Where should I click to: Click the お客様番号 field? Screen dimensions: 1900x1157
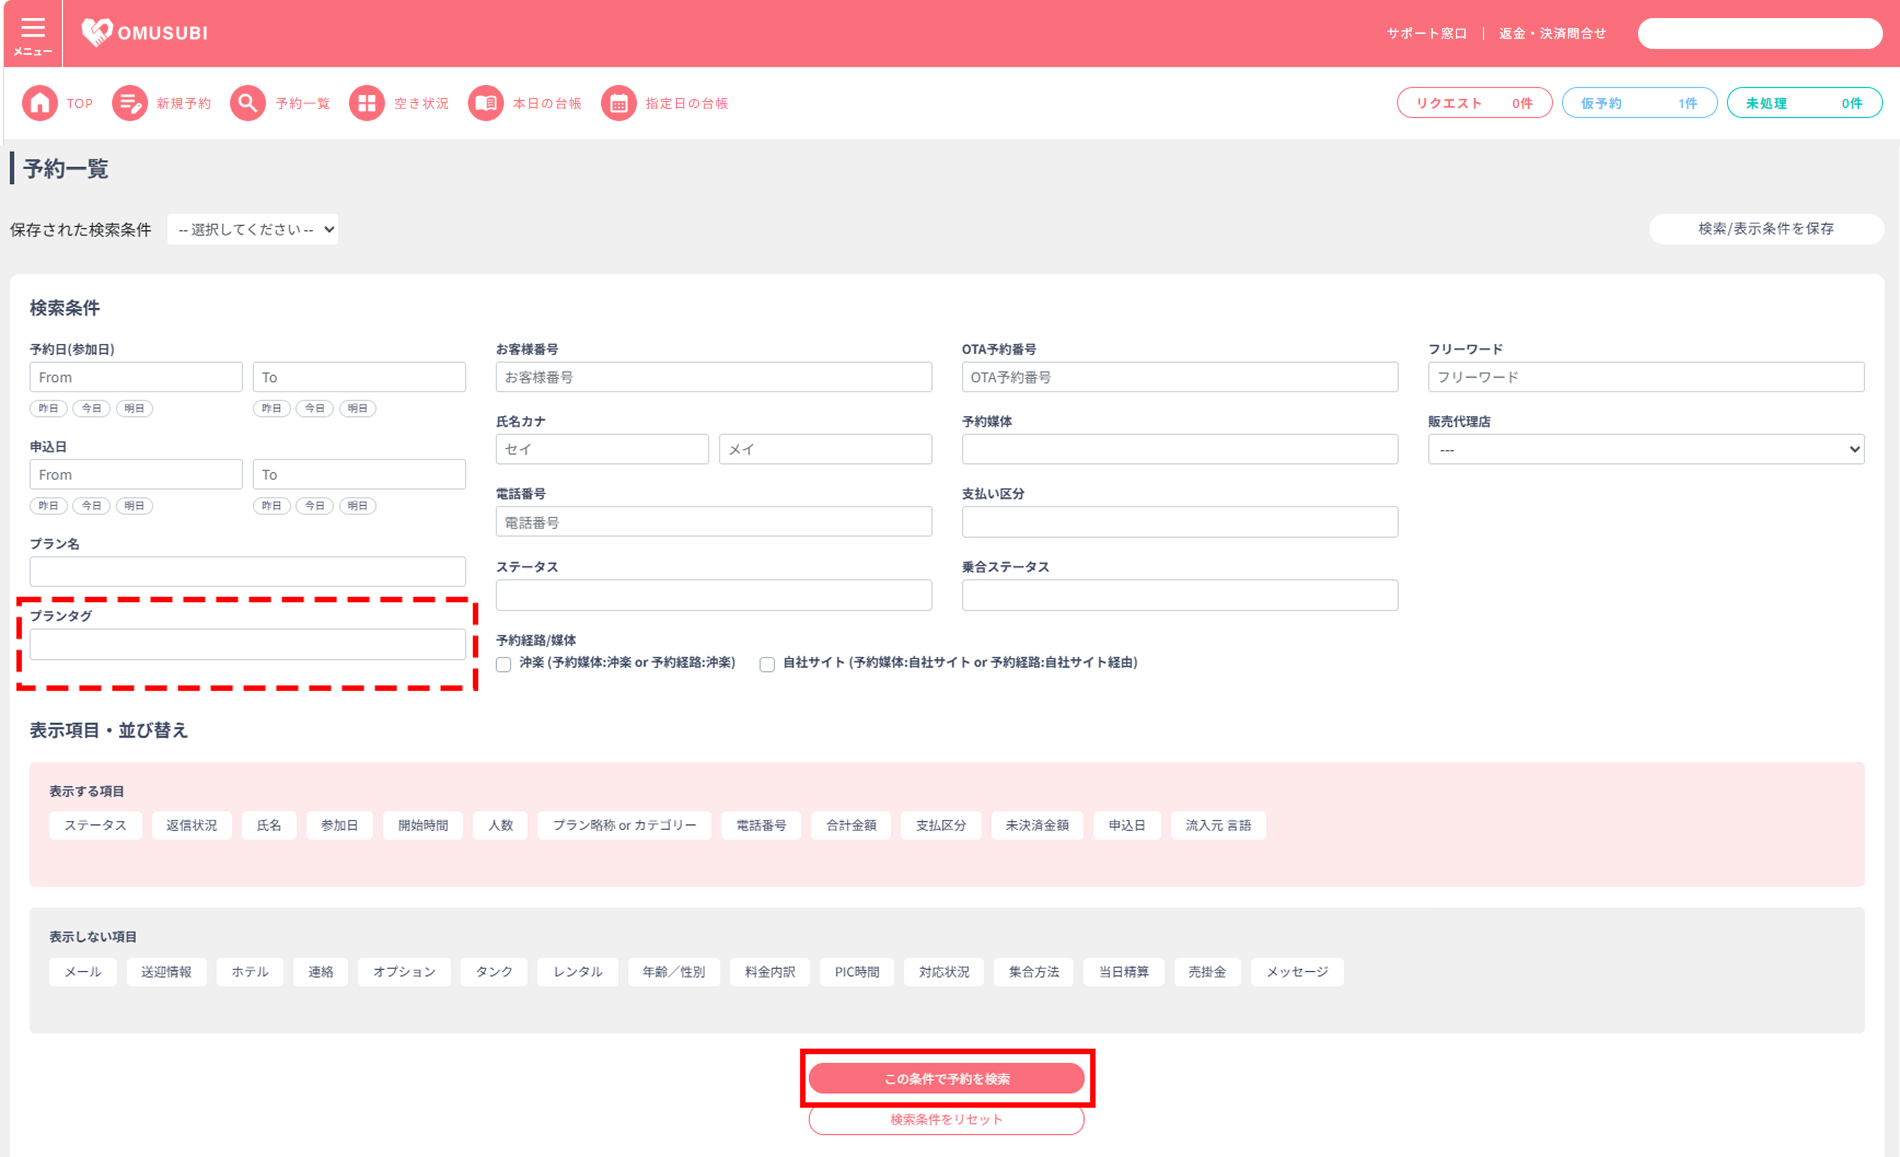714,377
